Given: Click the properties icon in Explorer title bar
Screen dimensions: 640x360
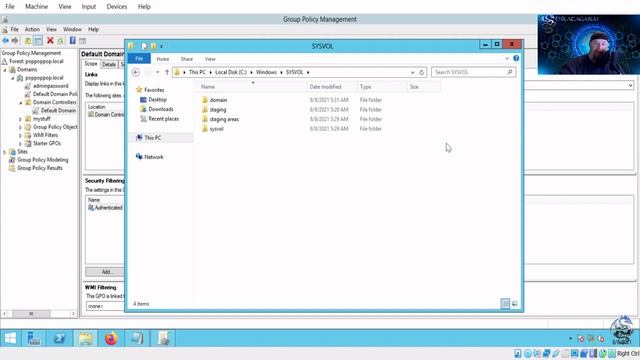Looking at the screenshot, I should (x=144, y=46).
